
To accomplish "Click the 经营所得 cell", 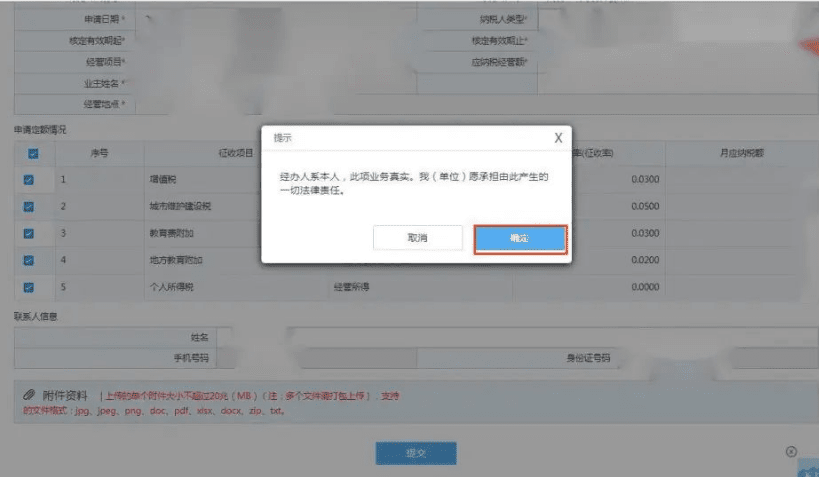I will [420, 287].
